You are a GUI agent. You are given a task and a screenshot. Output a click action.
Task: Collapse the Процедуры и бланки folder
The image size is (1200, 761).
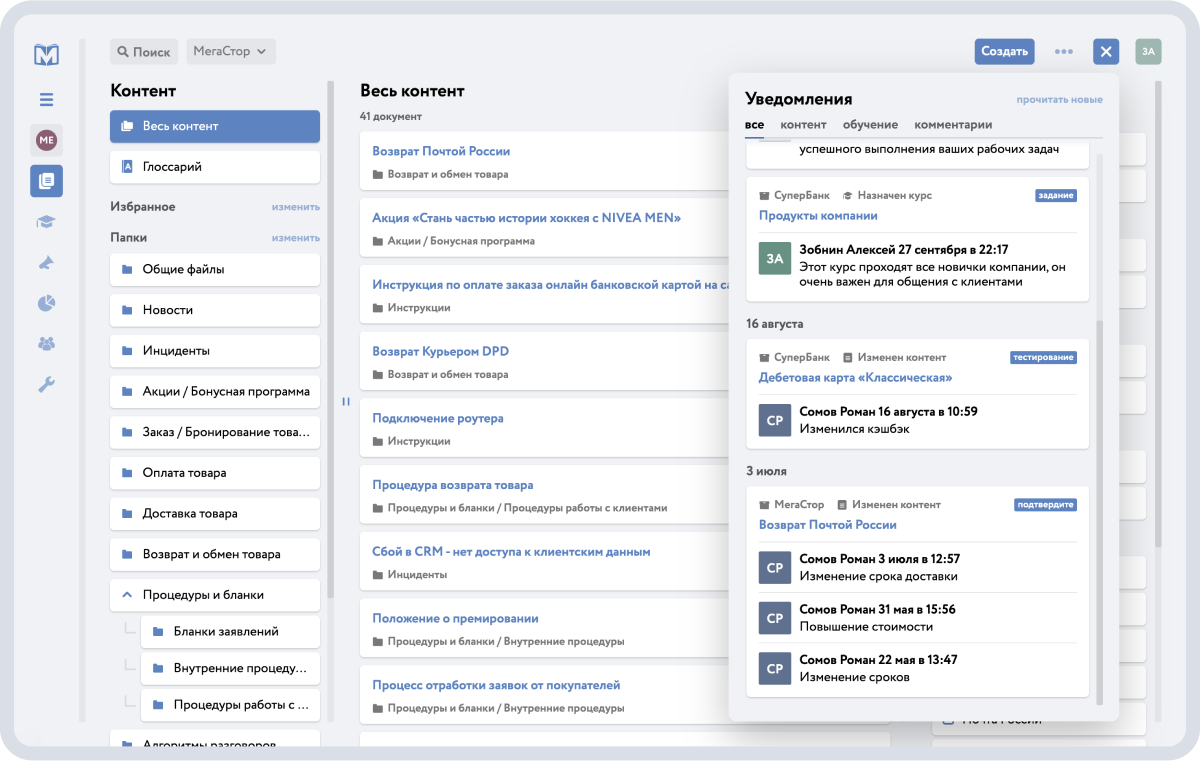tap(127, 594)
